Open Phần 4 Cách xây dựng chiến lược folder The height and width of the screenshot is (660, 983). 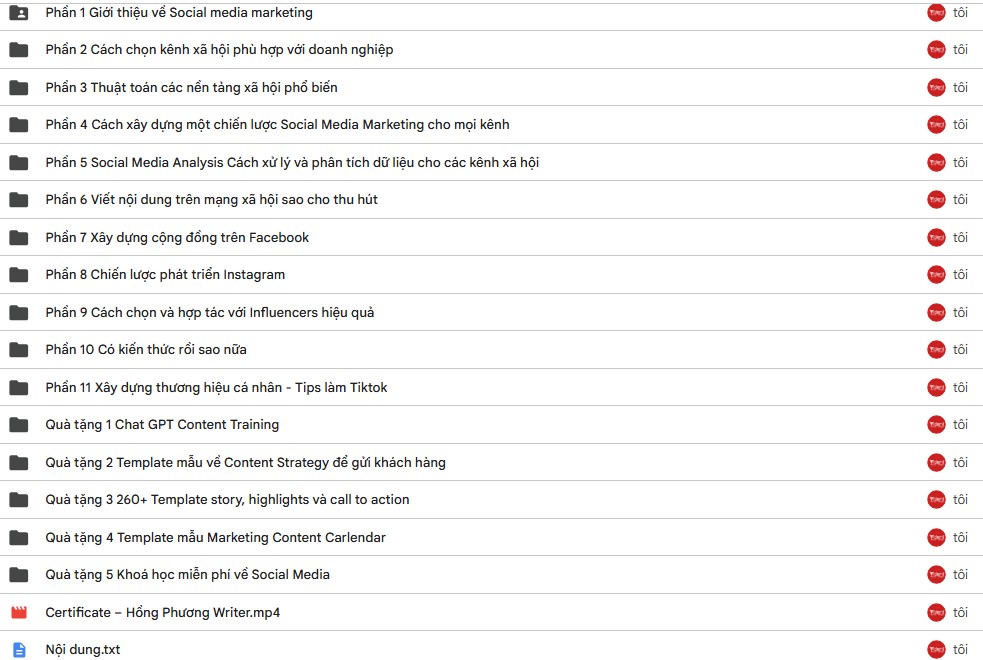[277, 125]
